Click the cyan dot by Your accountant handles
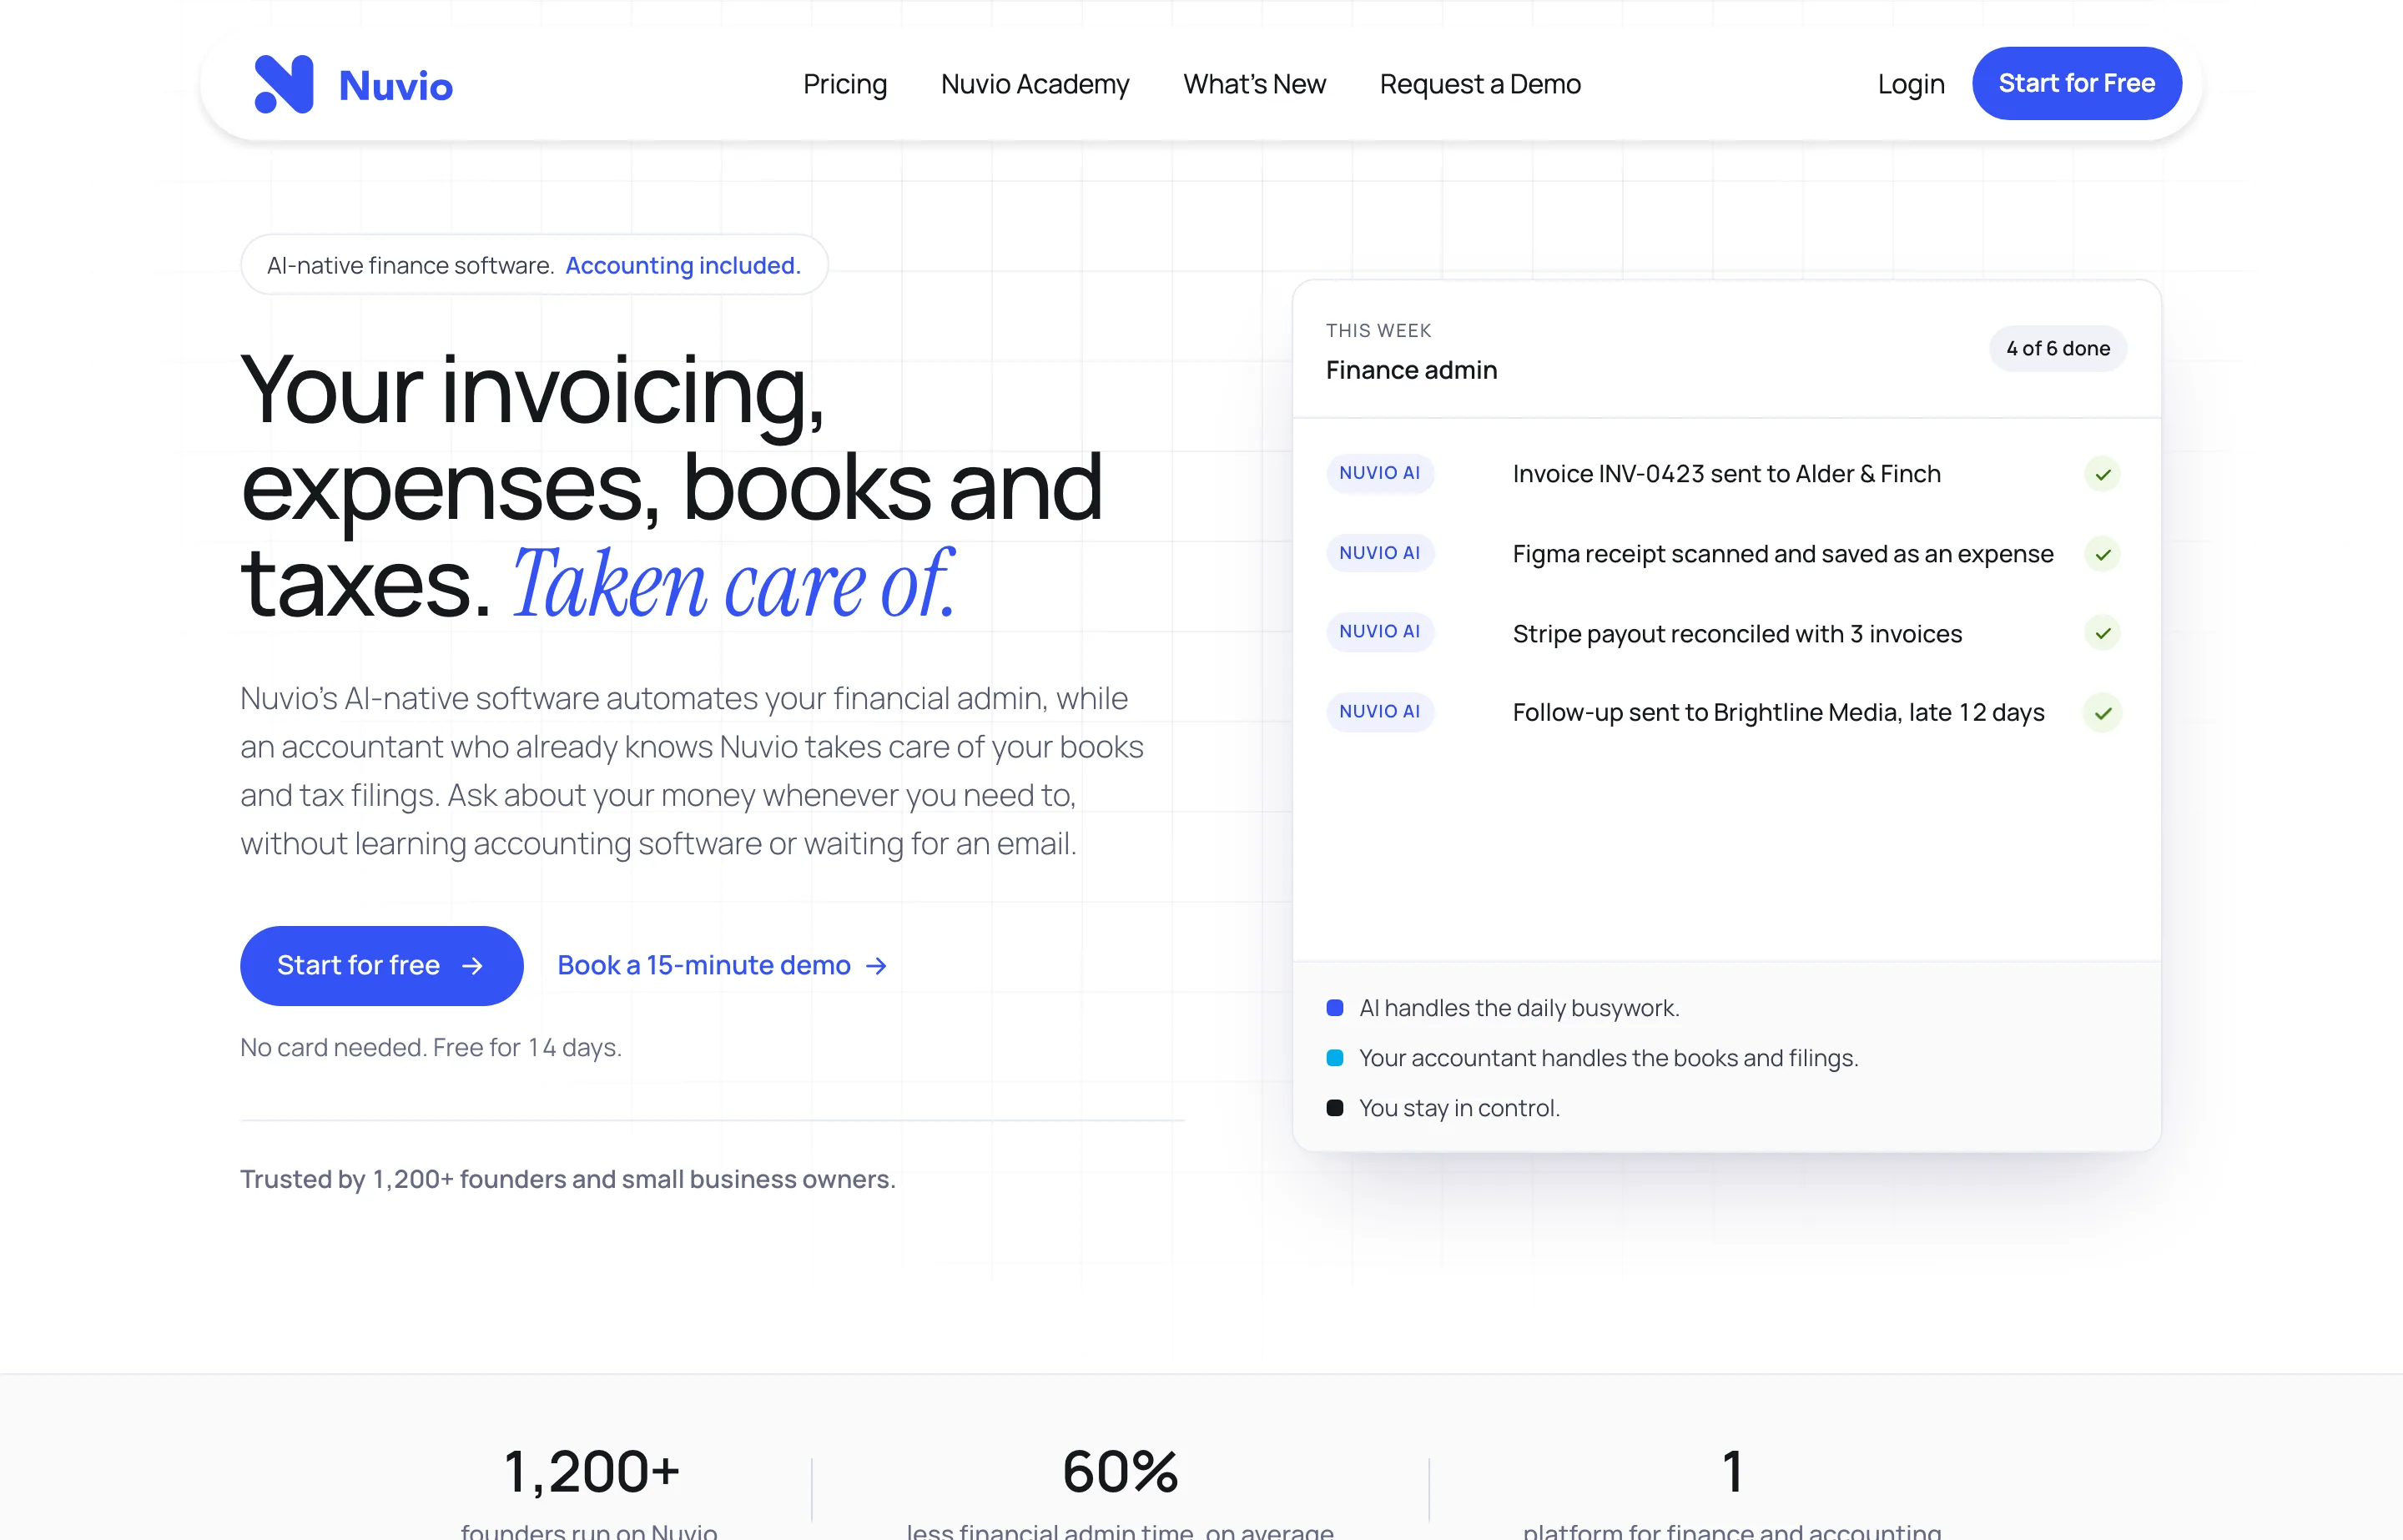This screenshot has width=2403, height=1540. click(1334, 1058)
